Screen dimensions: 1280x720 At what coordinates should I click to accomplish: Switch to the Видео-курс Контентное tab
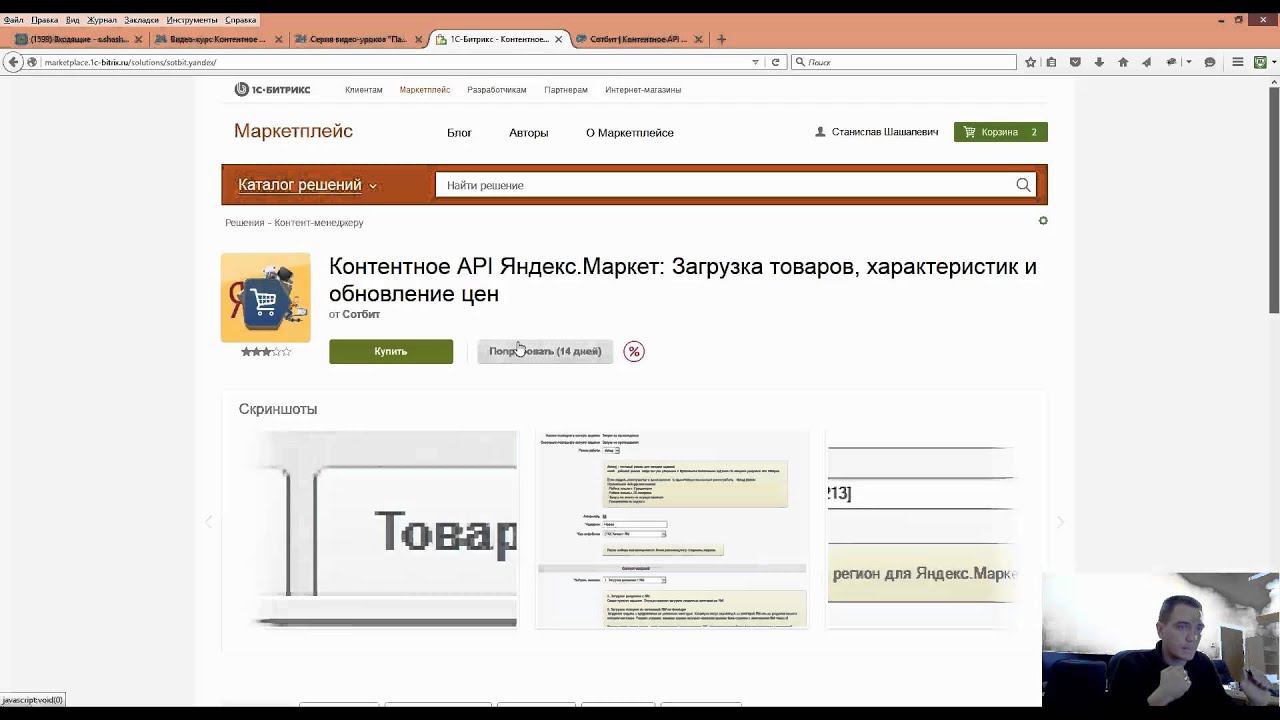(x=218, y=39)
